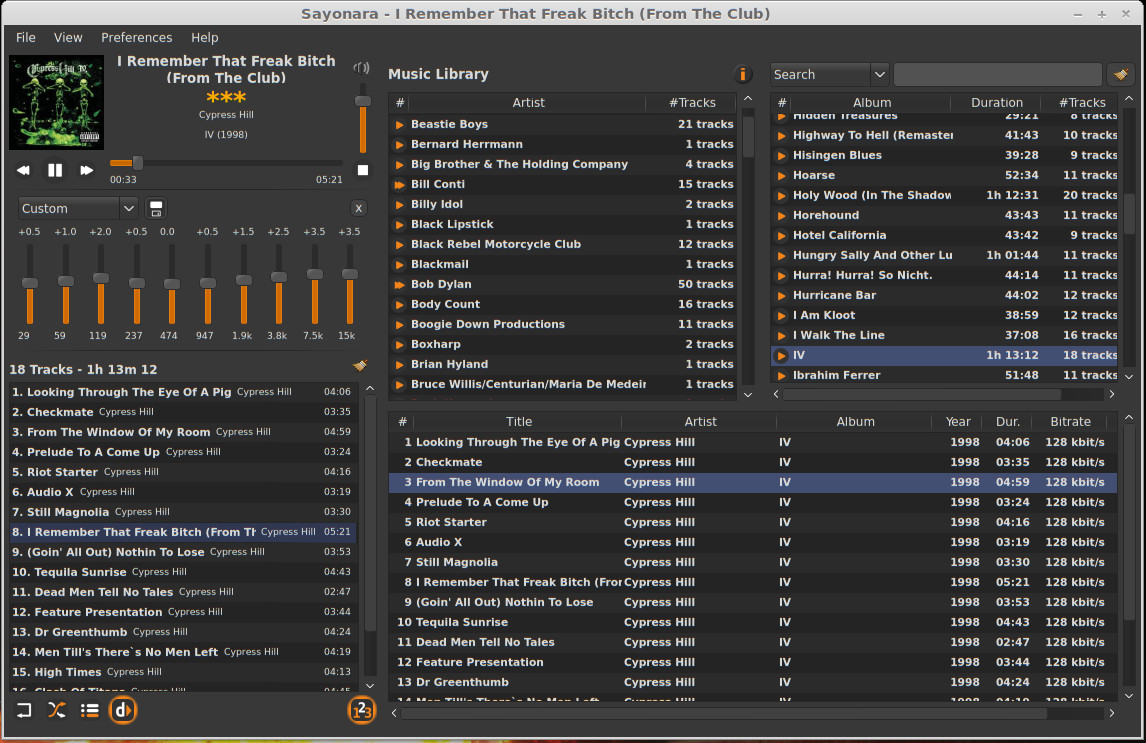Skip to the next track
Image resolution: width=1146 pixels, height=743 pixels.
(x=86, y=170)
